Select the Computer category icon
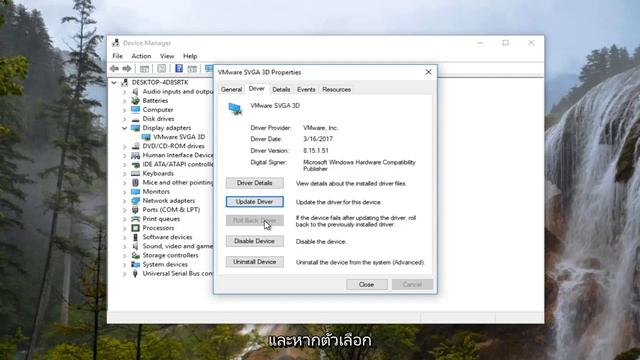This screenshot has width=640, height=360. [x=136, y=109]
